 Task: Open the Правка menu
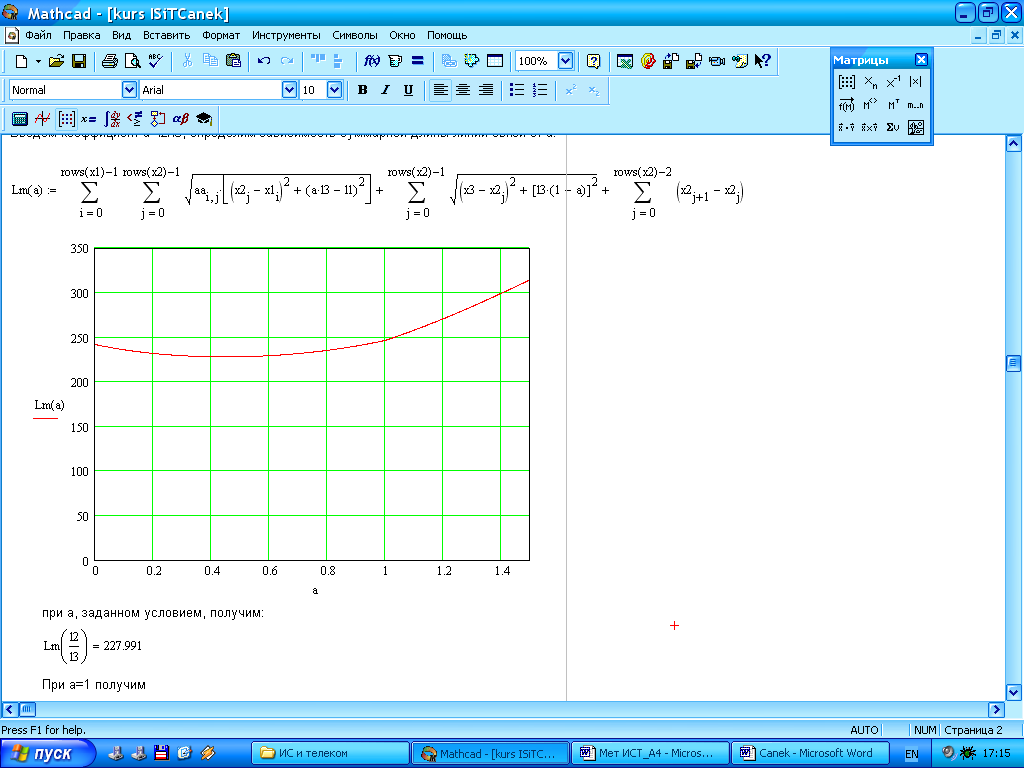[82, 35]
